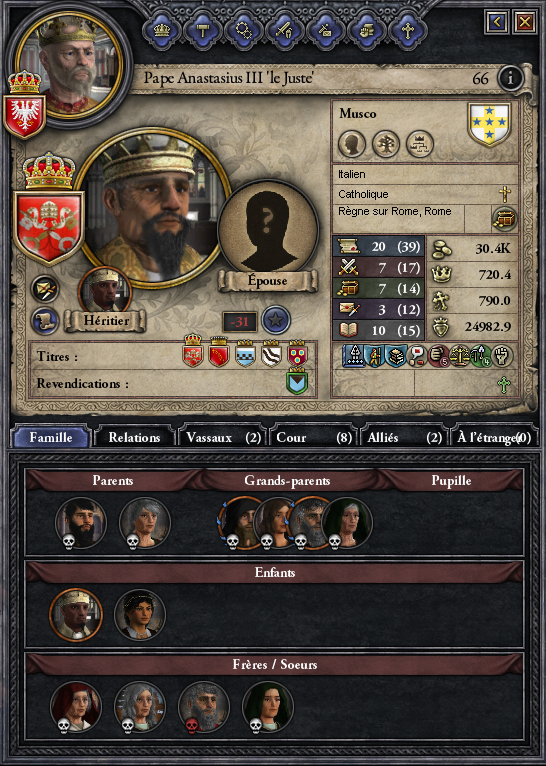Open the Vassaux tab

(223, 437)
